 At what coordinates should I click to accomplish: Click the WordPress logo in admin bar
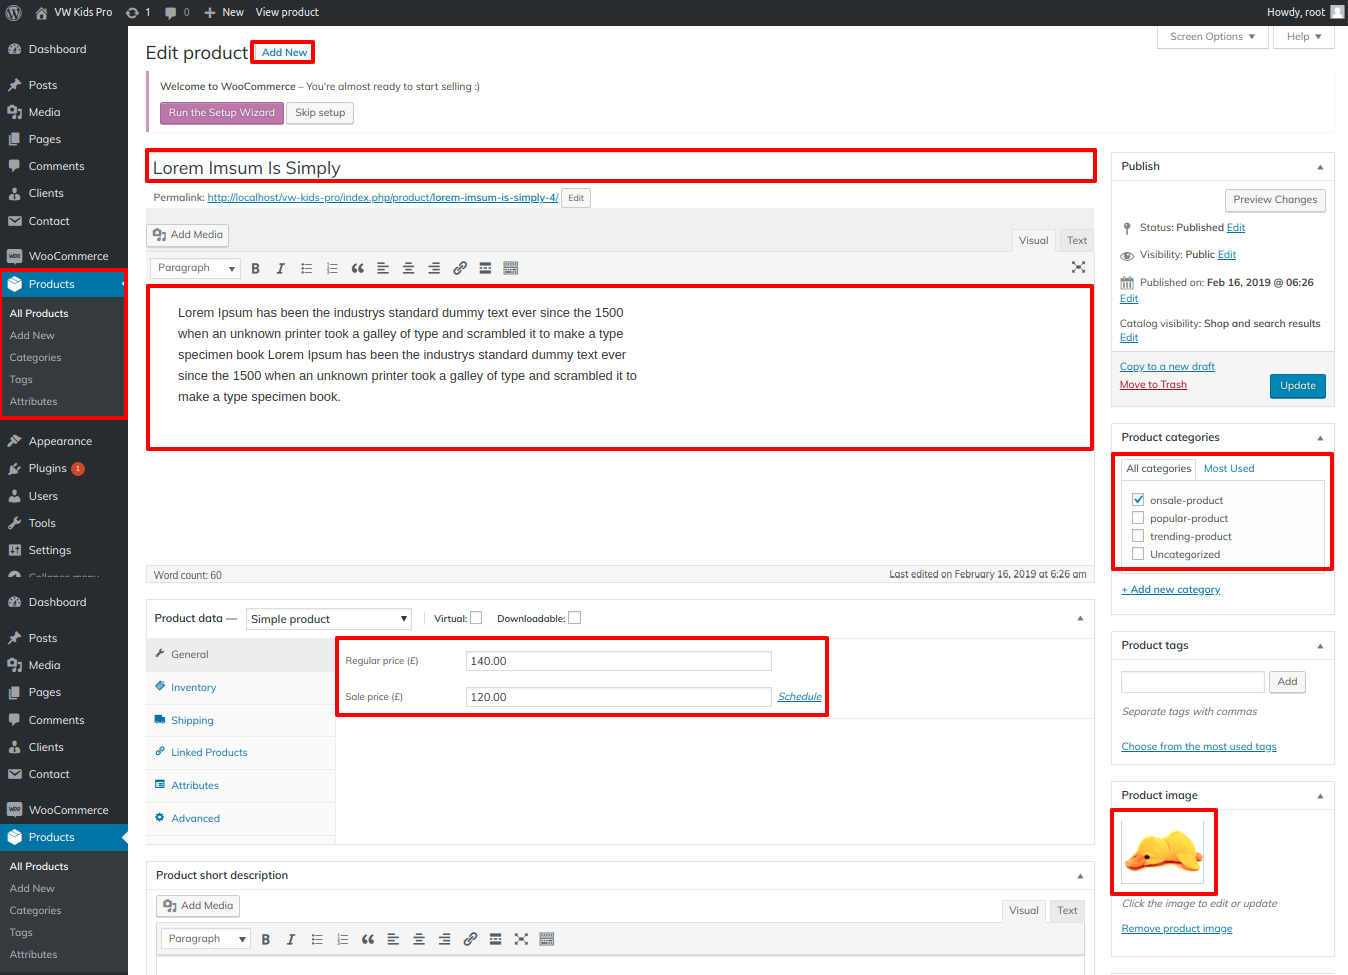[14, 12]
